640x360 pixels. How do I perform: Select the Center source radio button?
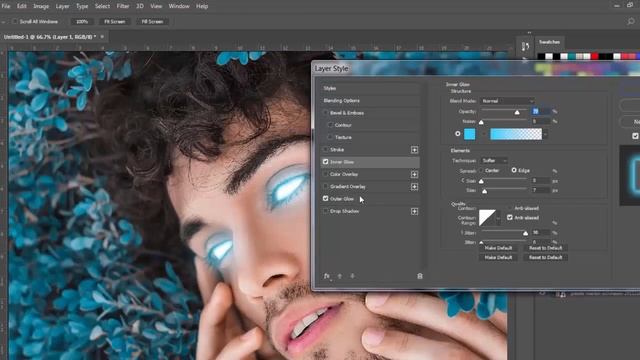pyautogui.click(x=481, y=170)
